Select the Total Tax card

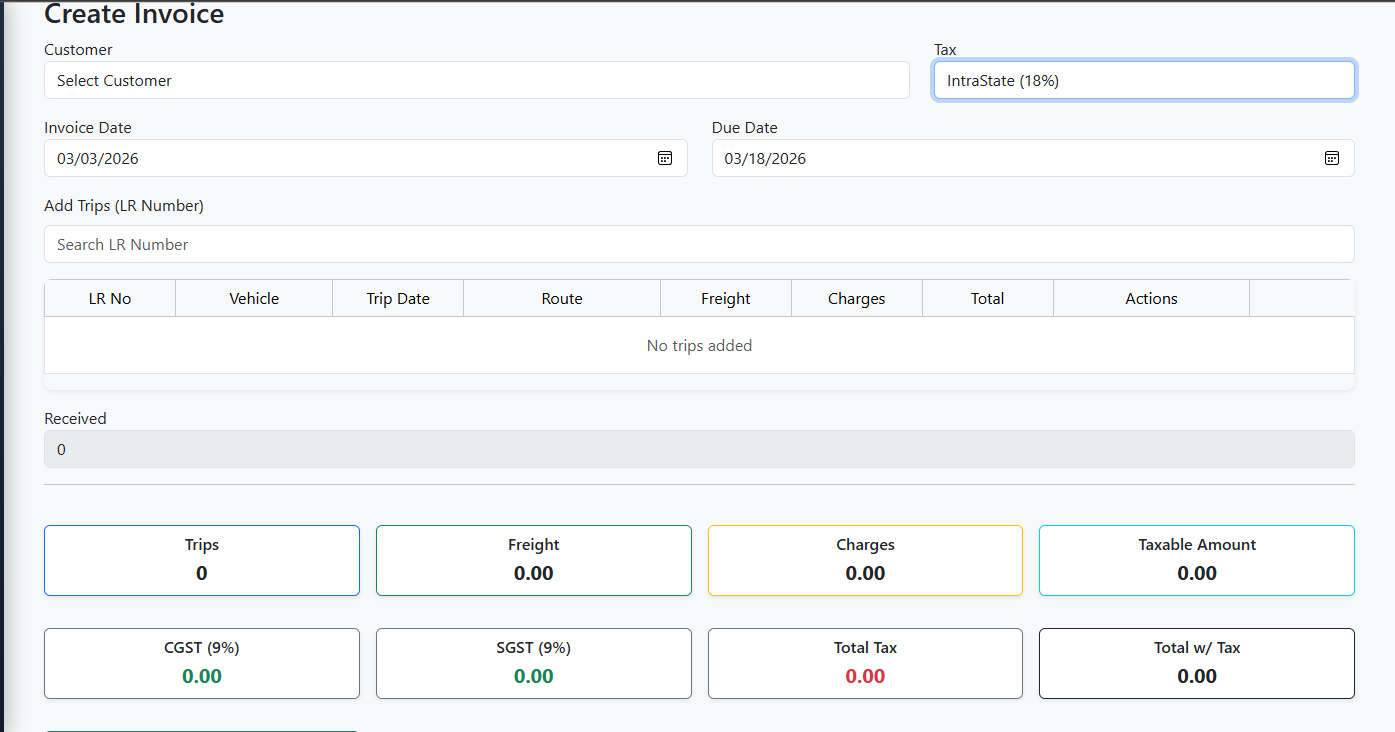[x=865, y=663]
